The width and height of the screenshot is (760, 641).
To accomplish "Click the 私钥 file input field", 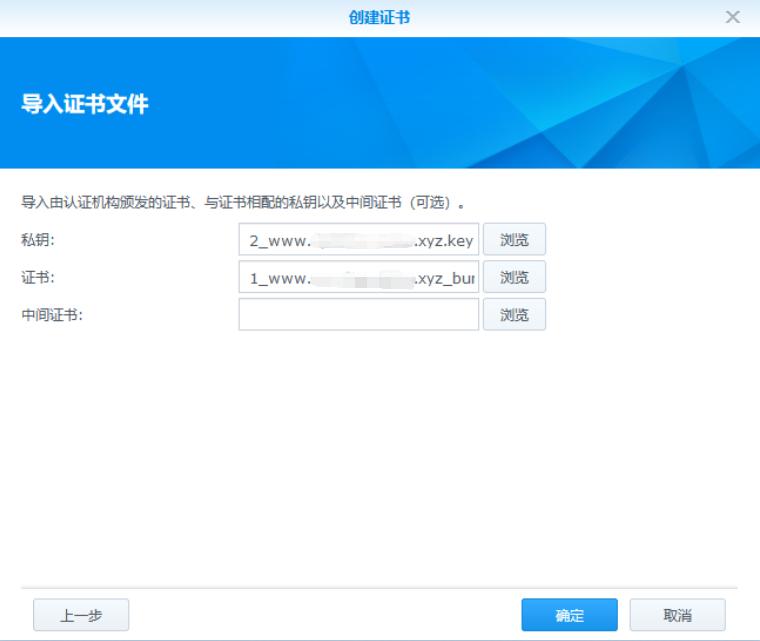I will pyautogui.click(x=359, y=240).
